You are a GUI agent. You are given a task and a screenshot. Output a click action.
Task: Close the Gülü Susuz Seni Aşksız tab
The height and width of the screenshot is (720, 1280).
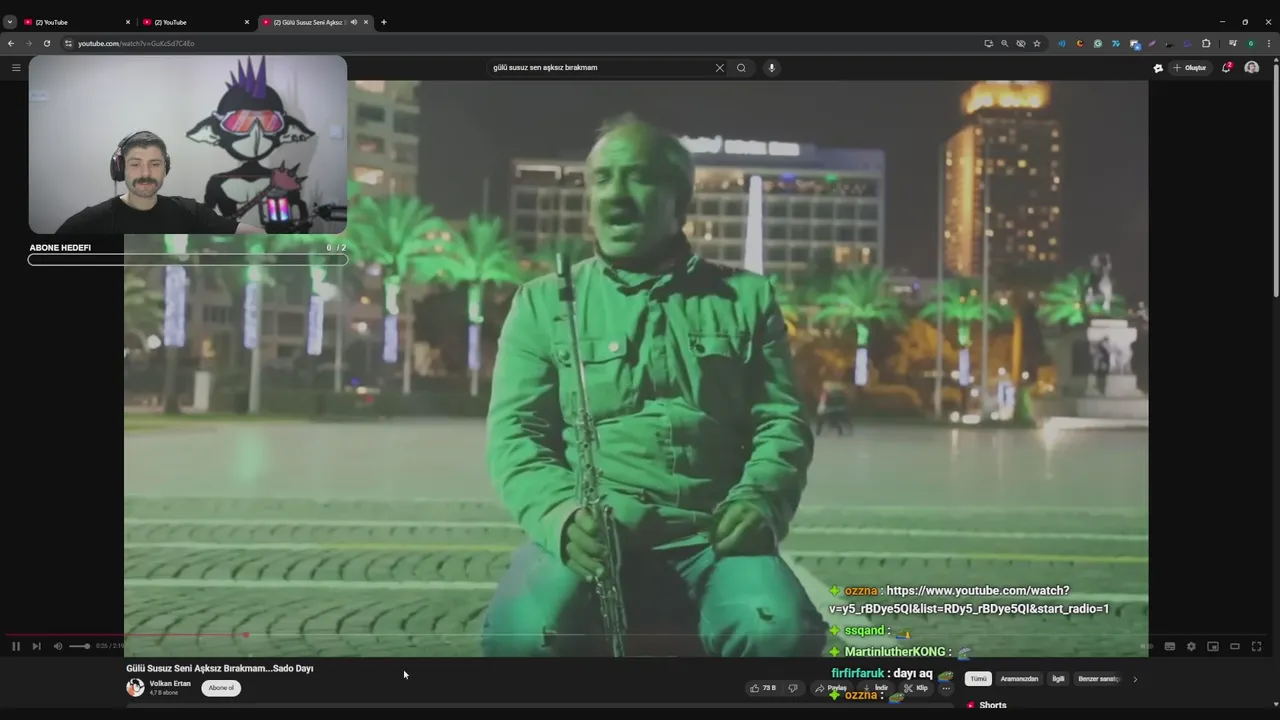tap(366, 22)
